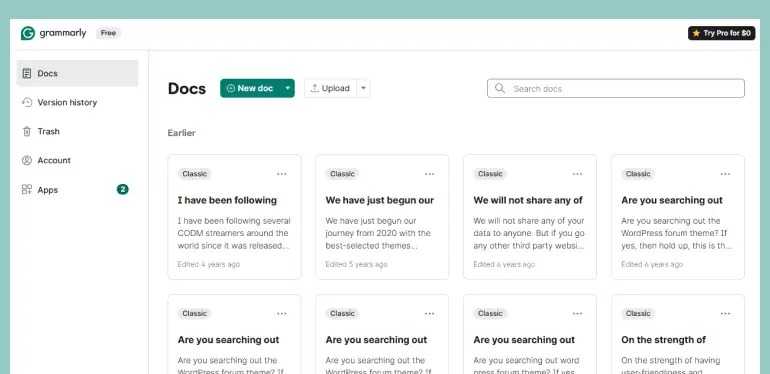Open more options for 'We will not share any of' card
Viewport: 770px width, 374px height.
coord(578,174)
